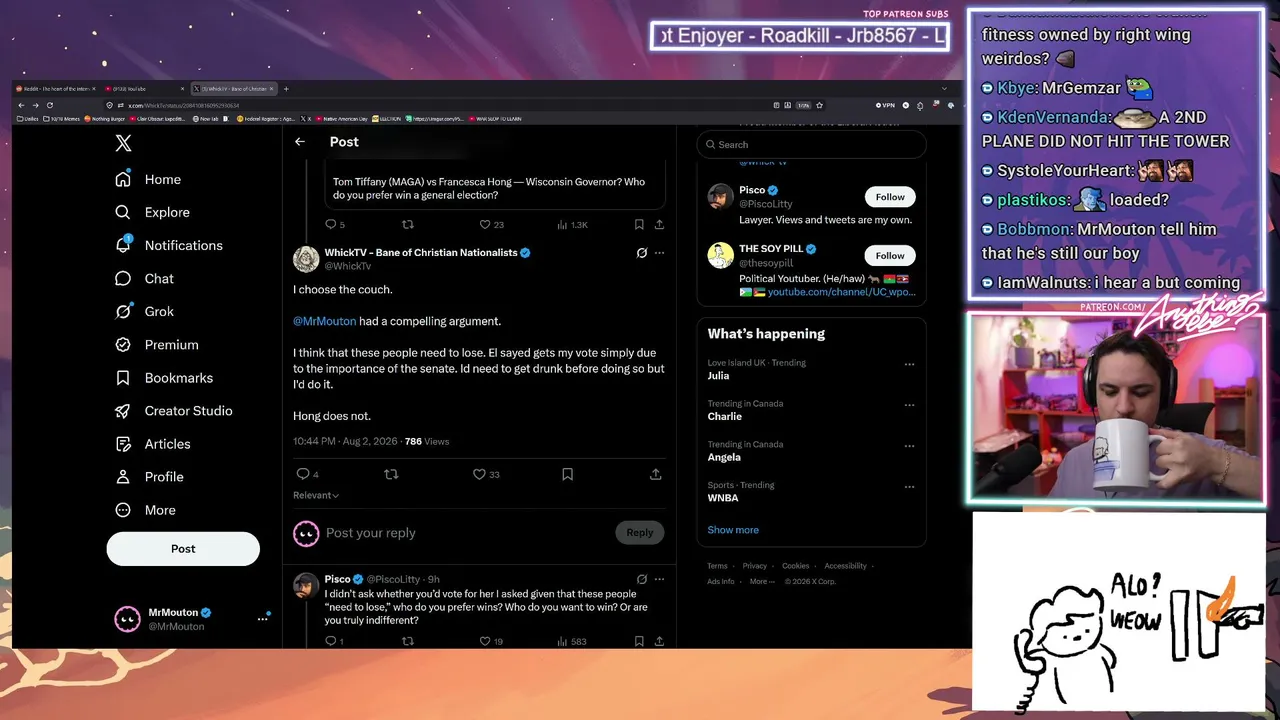Reply to the WhickTV post
The width and height of the screenshot is (1280, 720).
(x=303, y=474)
